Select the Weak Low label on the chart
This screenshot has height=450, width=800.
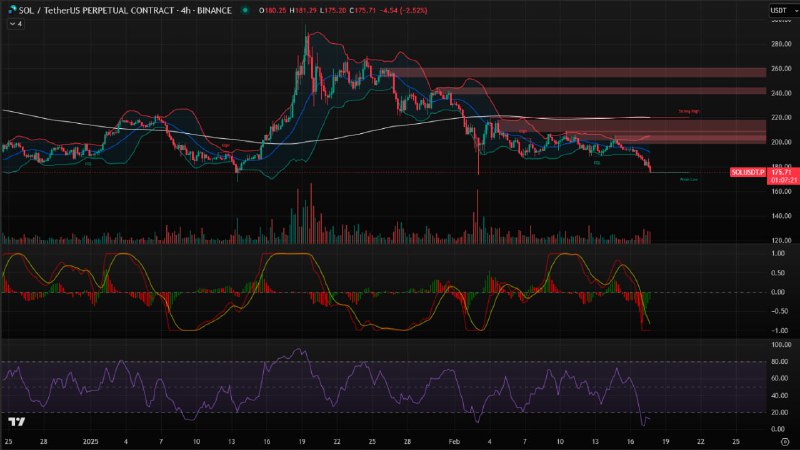(689, 180)
